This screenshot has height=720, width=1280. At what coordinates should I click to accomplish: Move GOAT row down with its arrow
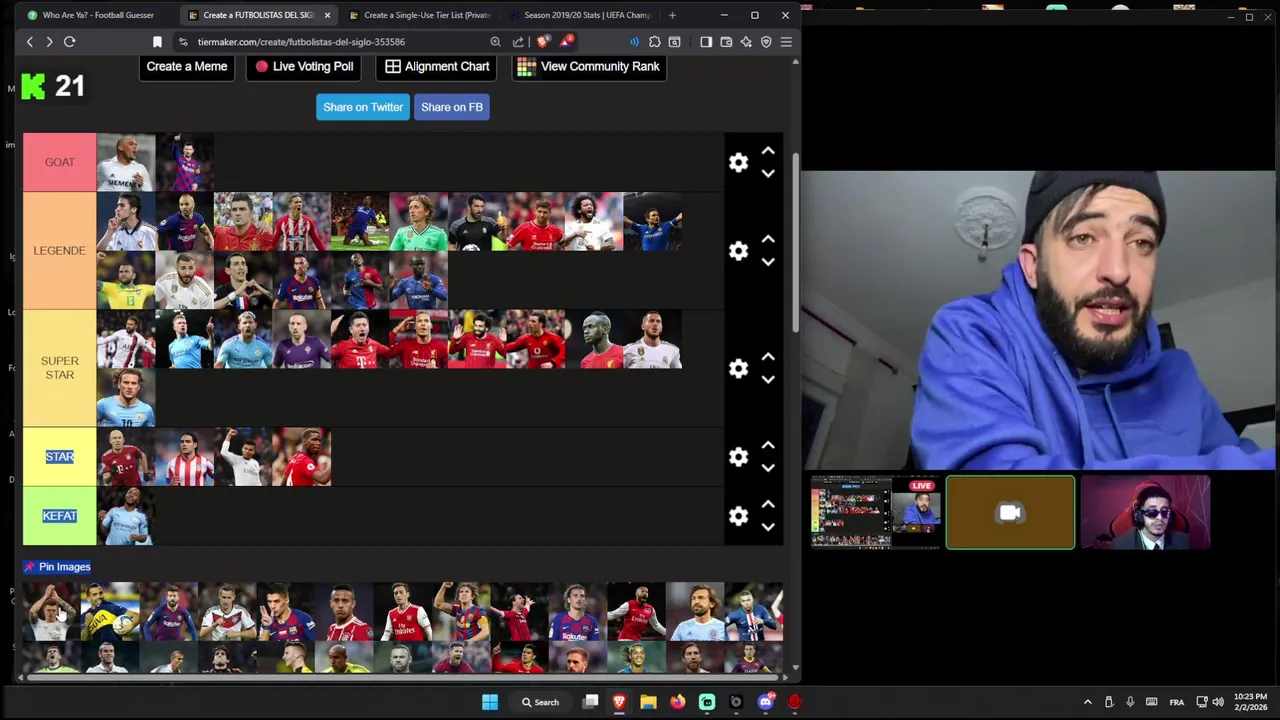(768, 174)
